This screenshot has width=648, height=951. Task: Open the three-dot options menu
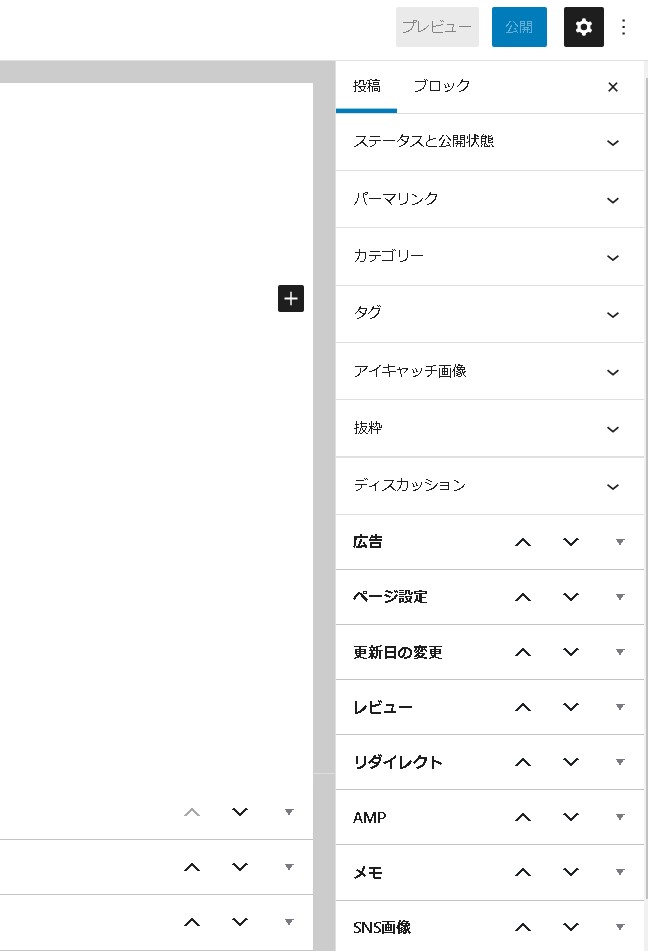point(624,27)
